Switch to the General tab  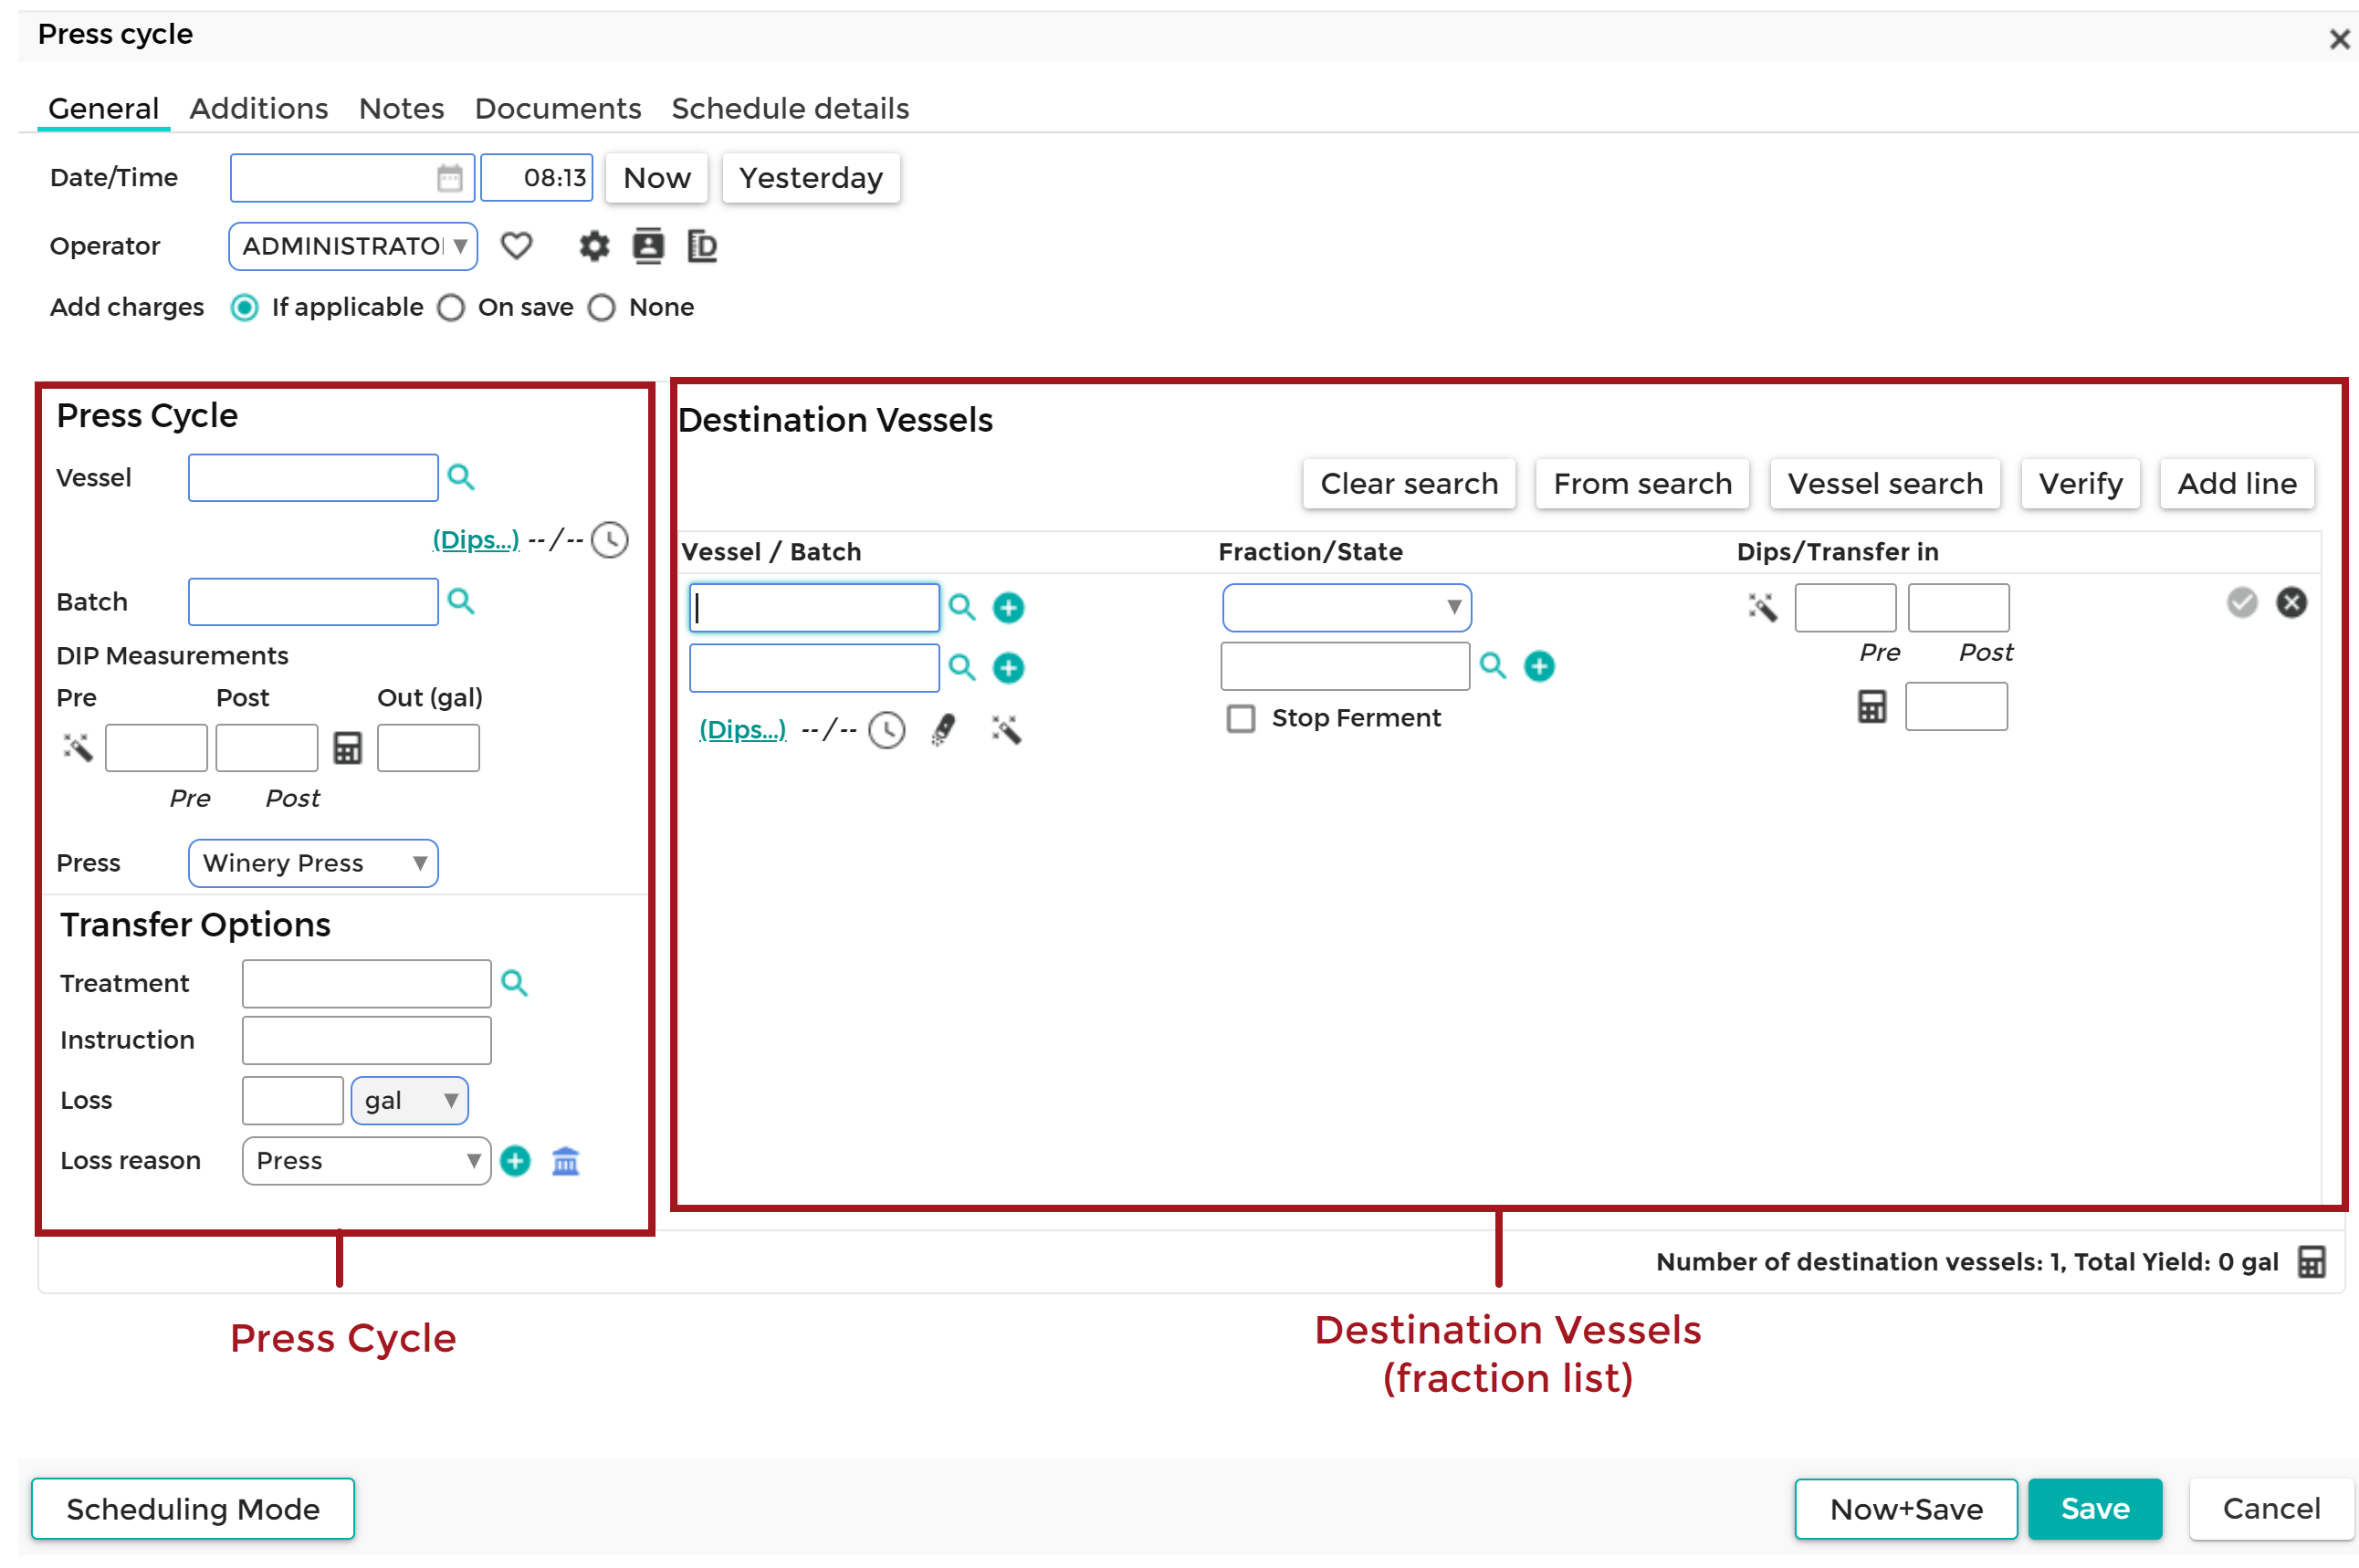tap(103, 108)
